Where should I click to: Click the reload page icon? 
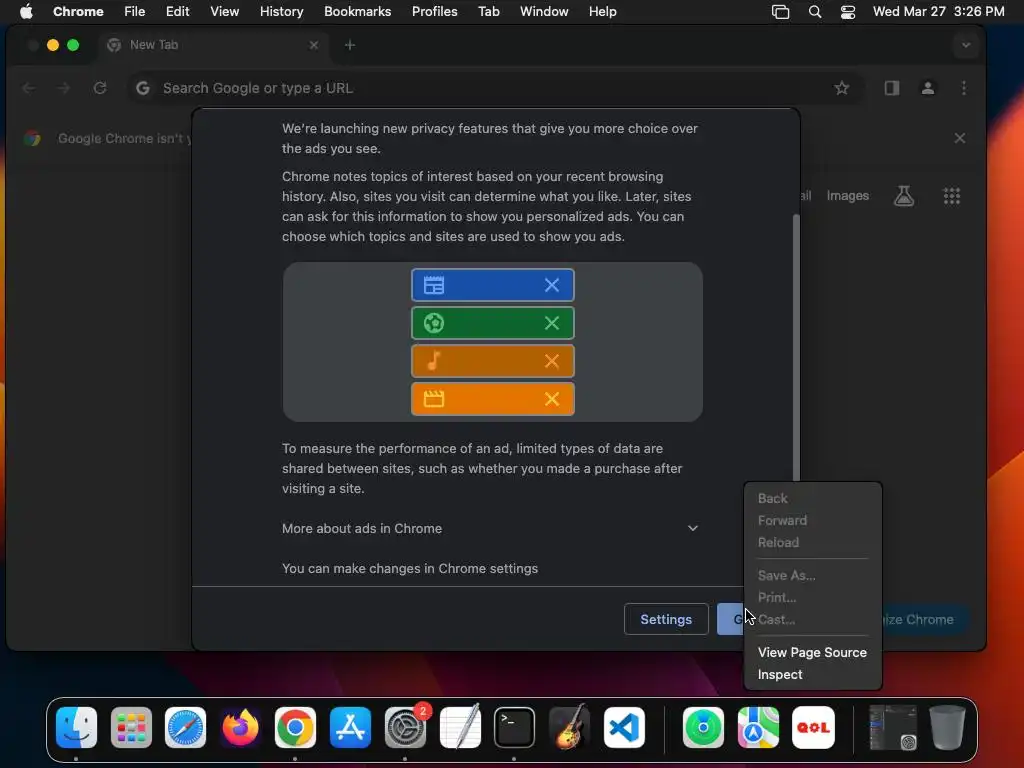(x=100, y=88)
